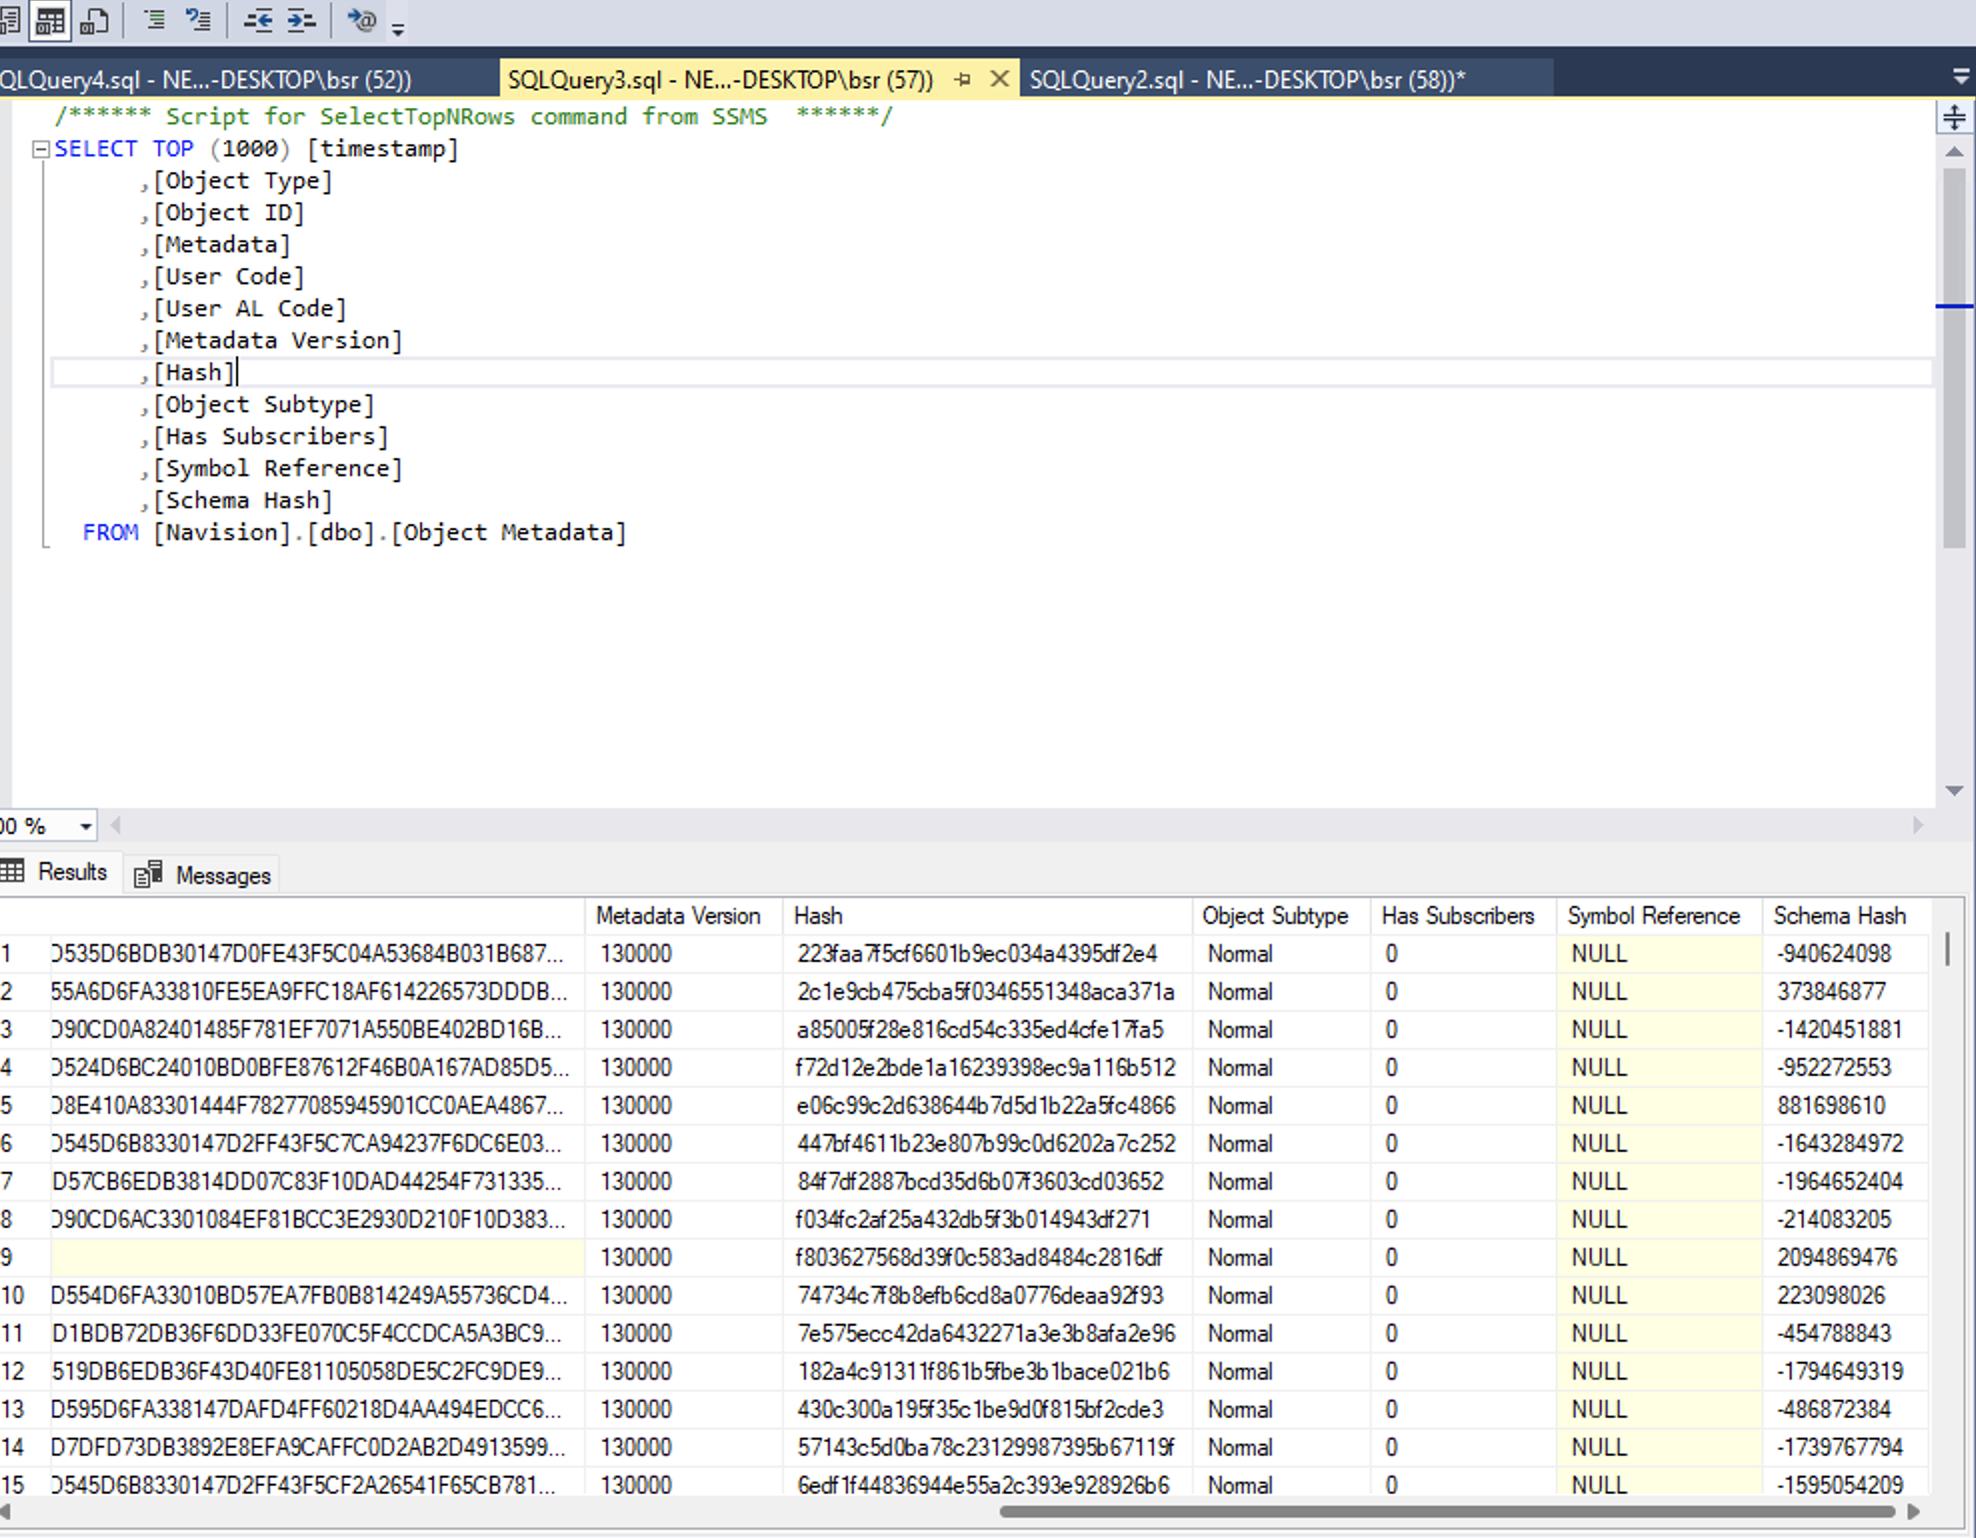Pin the SQLQuery3.sql tab
Image resolution: width=1976 pixels, height=1538 pixels.
[963, 79]
